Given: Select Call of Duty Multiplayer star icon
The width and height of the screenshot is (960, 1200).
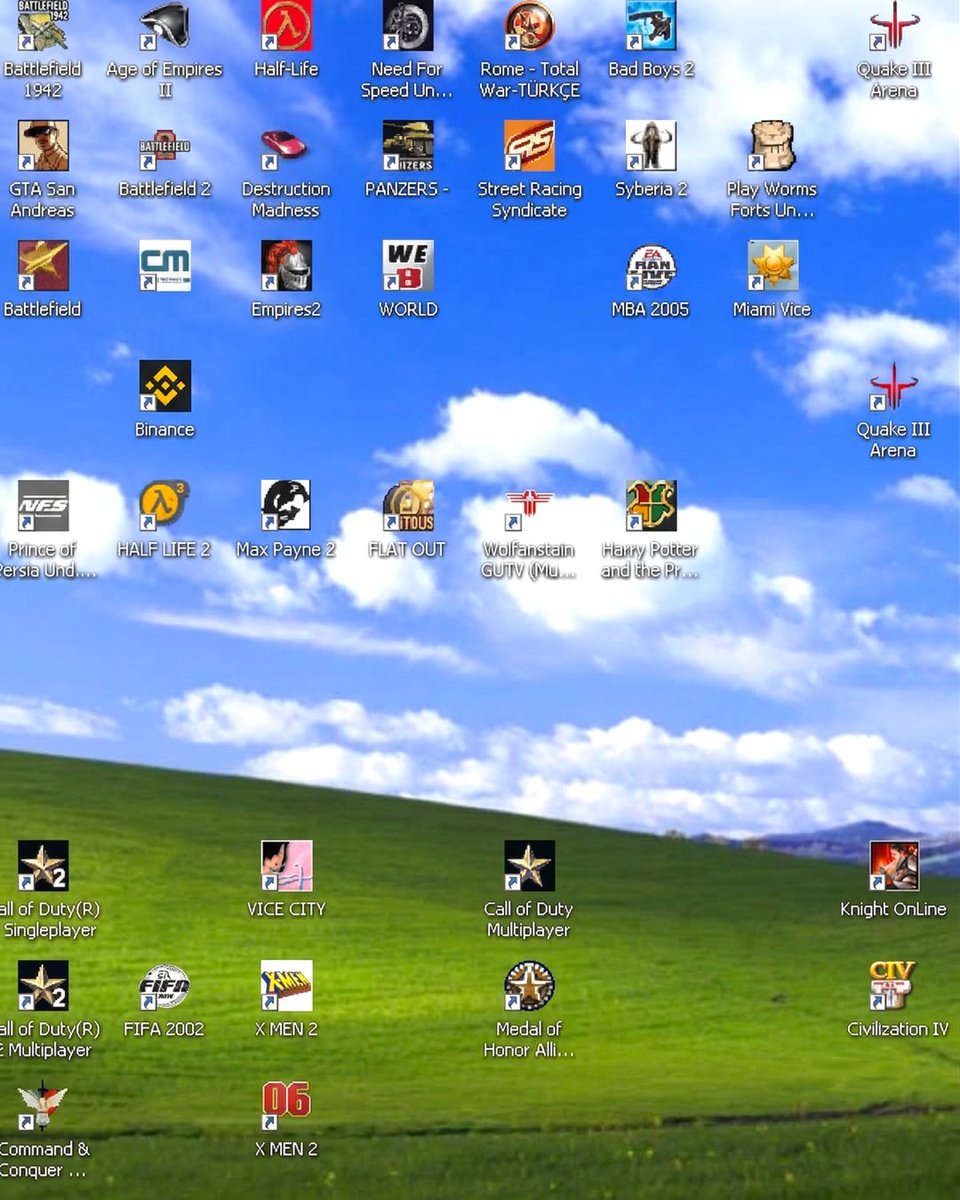Looking at the screenshot, I should (529, 866).
